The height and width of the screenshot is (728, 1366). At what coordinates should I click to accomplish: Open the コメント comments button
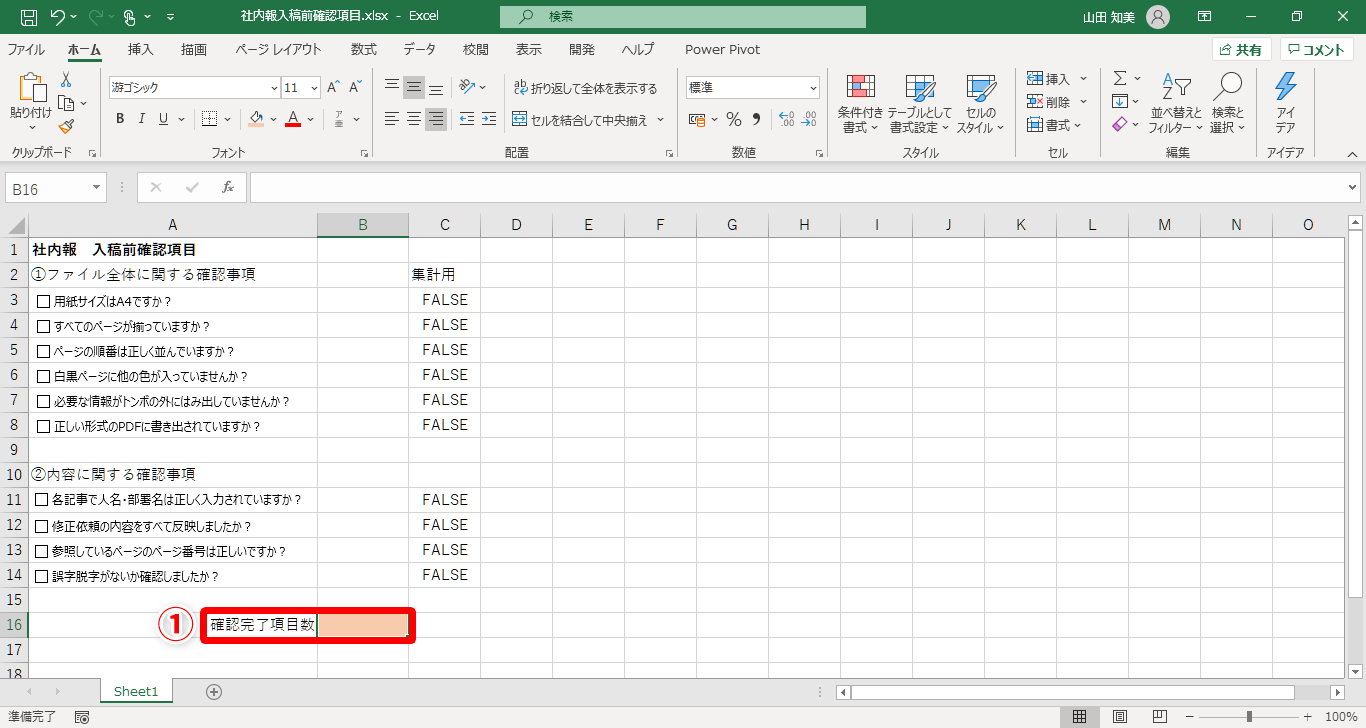[1317, 50]
